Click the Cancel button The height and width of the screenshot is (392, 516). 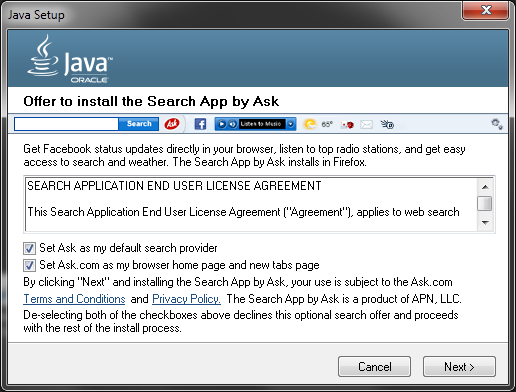click(x=374, y=367)
